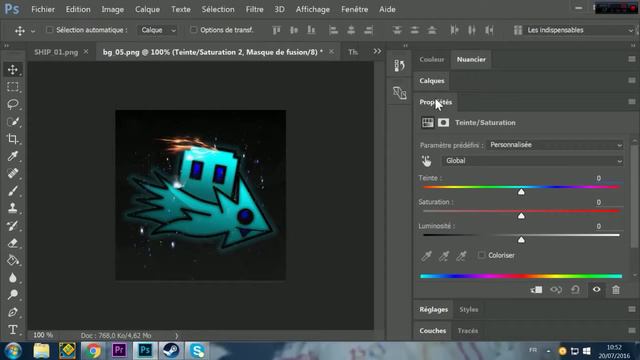640x360 pixels.
Task: Select the Type tool
Action: pos(13,329)
